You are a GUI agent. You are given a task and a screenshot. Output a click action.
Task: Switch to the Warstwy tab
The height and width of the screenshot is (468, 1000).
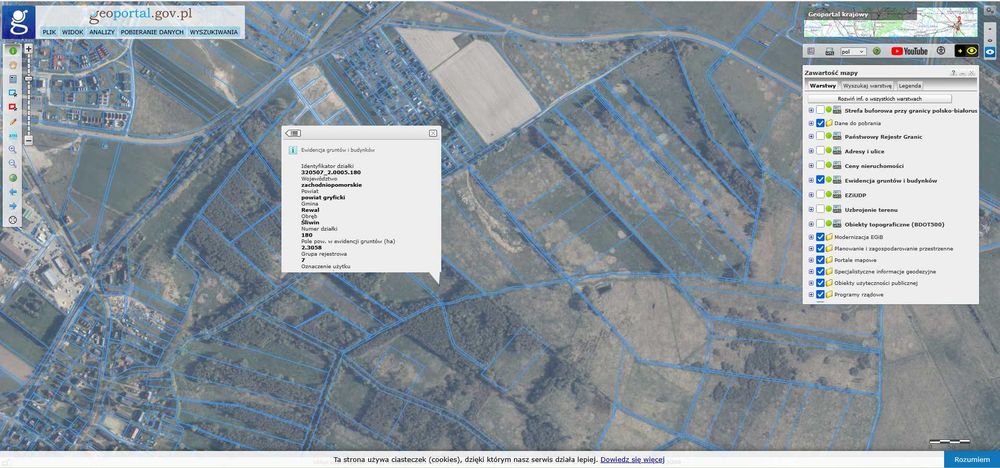[823, 85]
